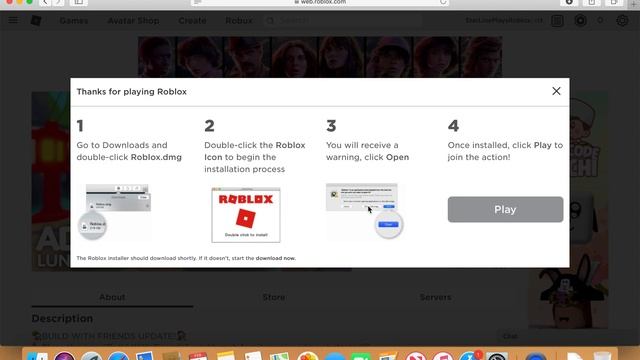Close the Thanks for playing Roblox dialog

[556, 91]
